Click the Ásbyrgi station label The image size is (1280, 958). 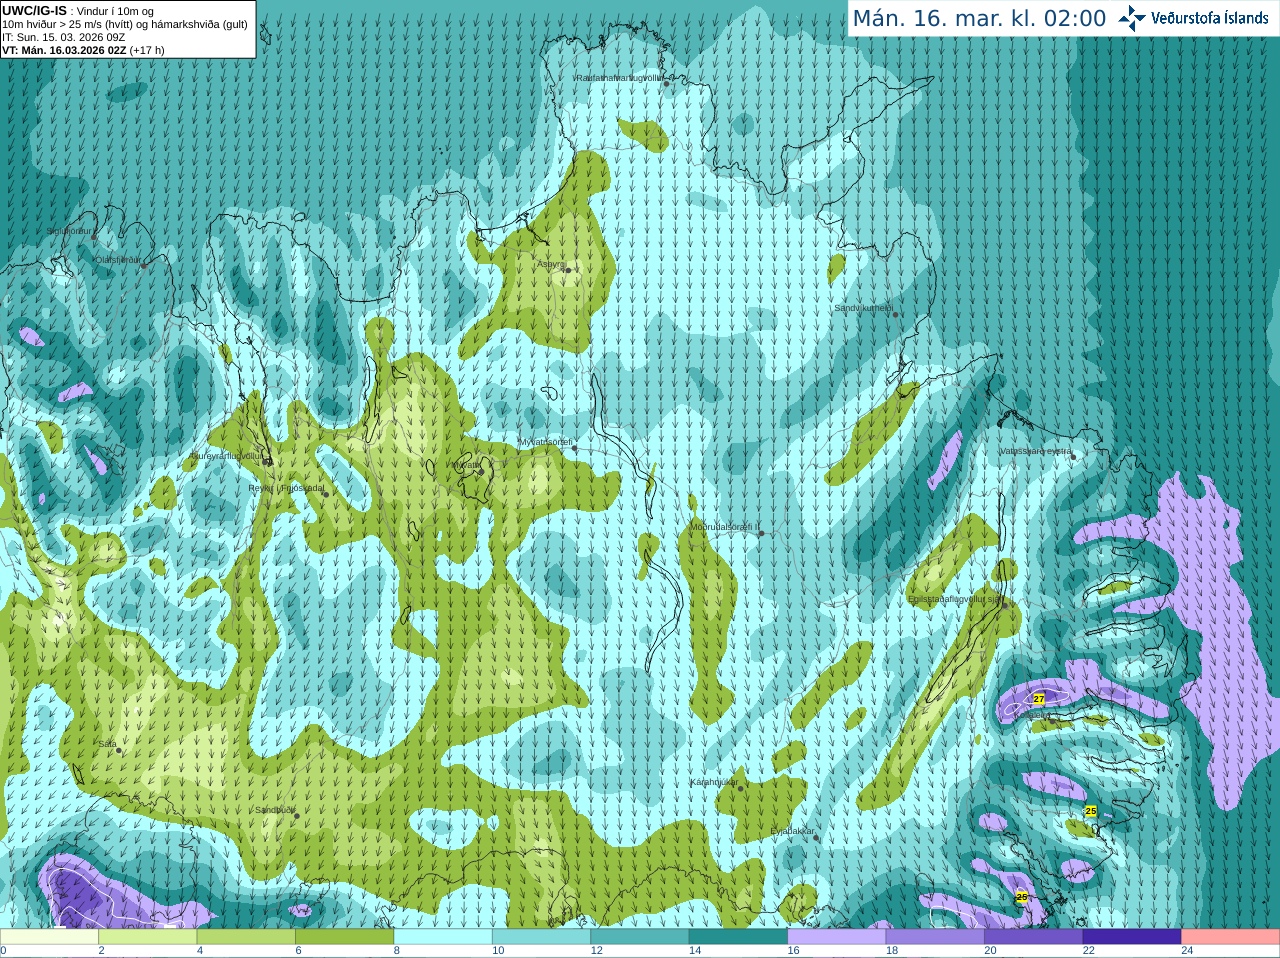click(551, 264)
